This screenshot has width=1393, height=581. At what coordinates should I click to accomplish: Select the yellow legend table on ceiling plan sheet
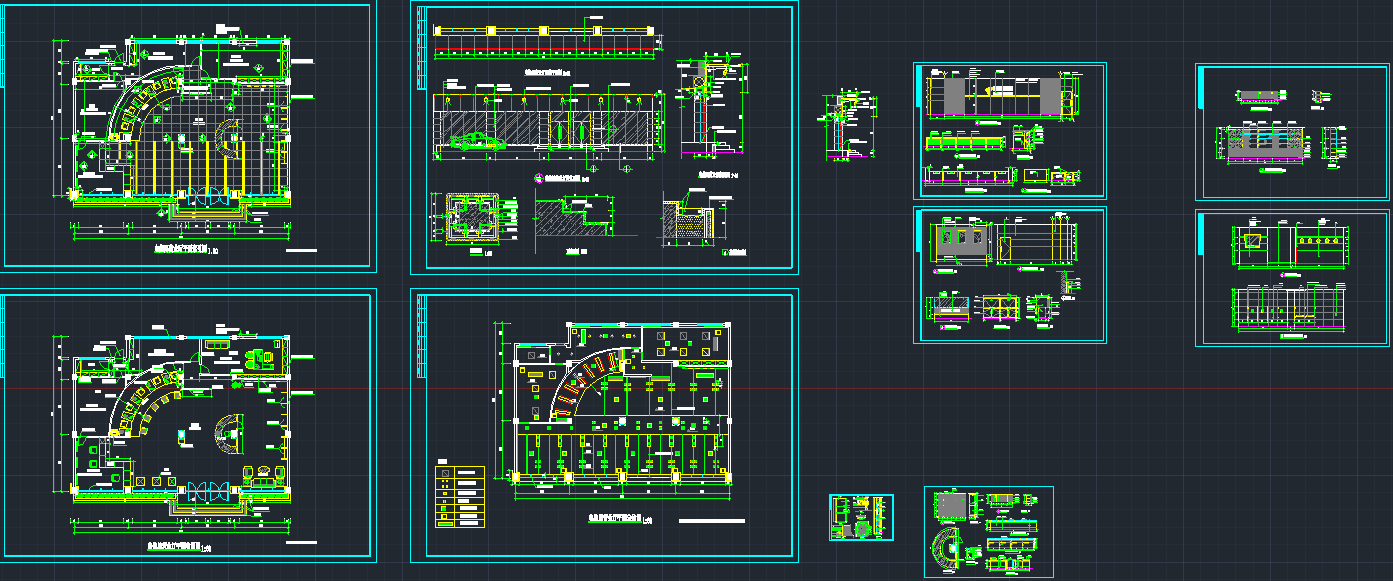459,496
